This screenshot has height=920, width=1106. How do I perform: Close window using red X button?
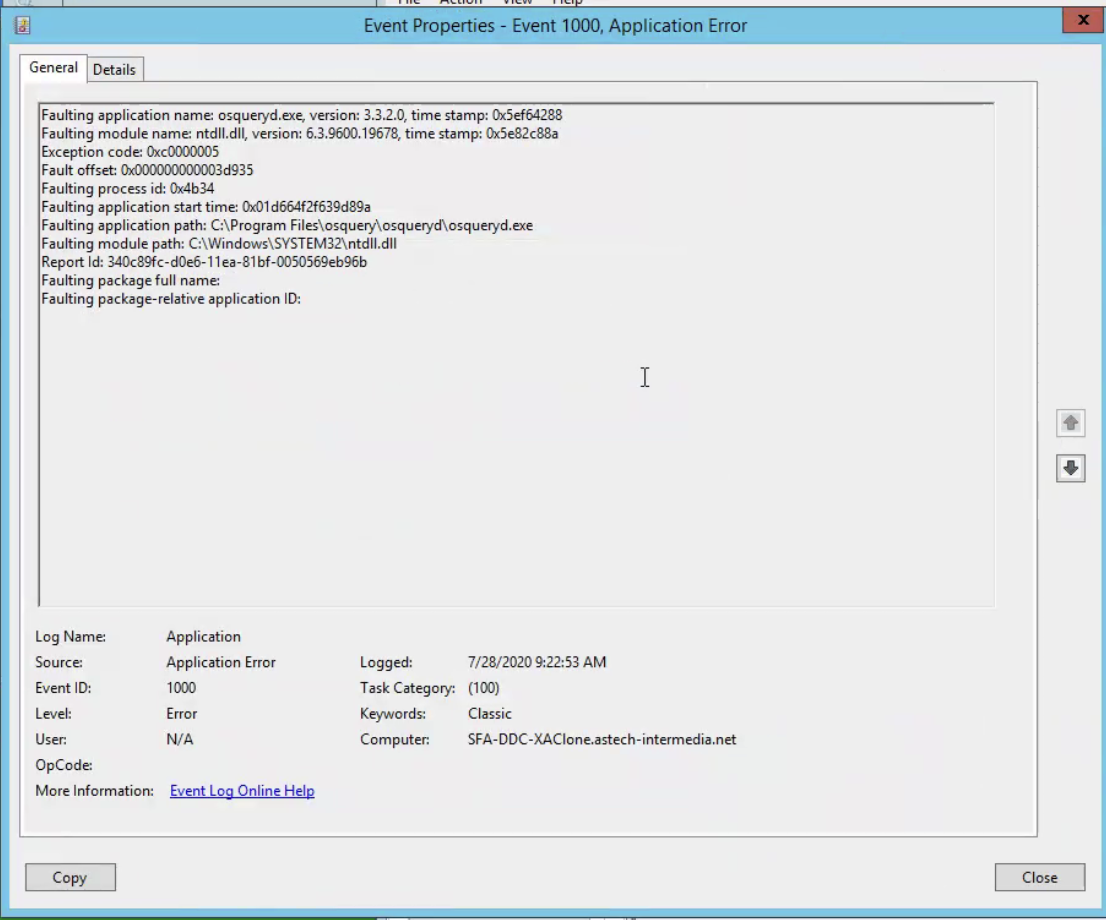click(1083, 20)
